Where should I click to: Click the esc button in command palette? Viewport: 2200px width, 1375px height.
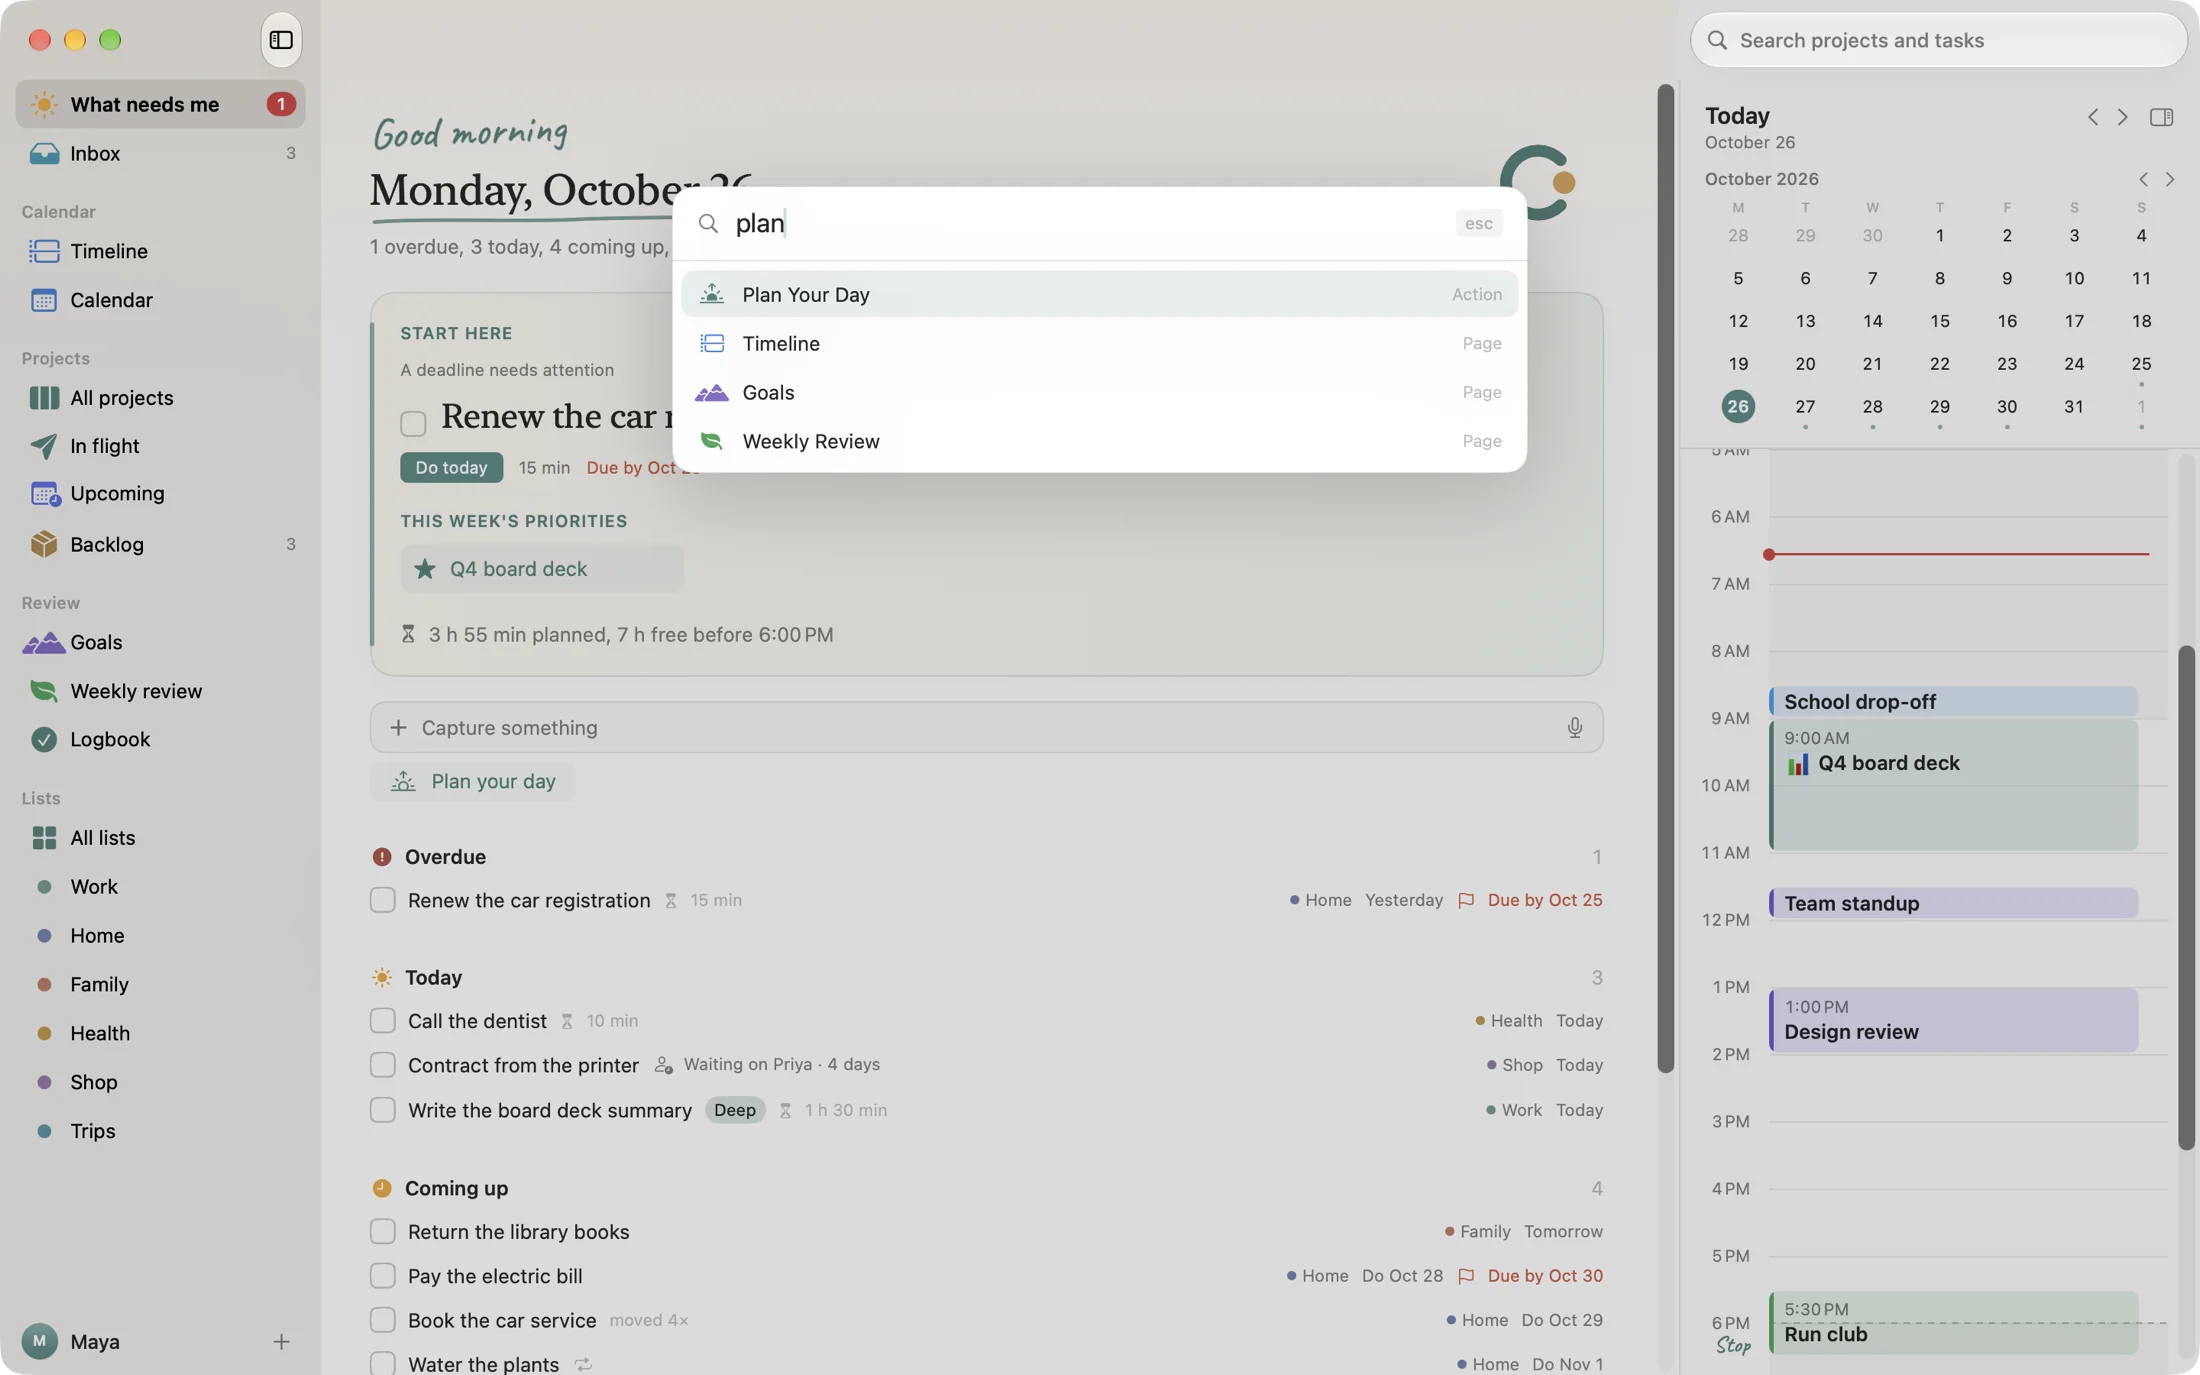point(1478,223)
